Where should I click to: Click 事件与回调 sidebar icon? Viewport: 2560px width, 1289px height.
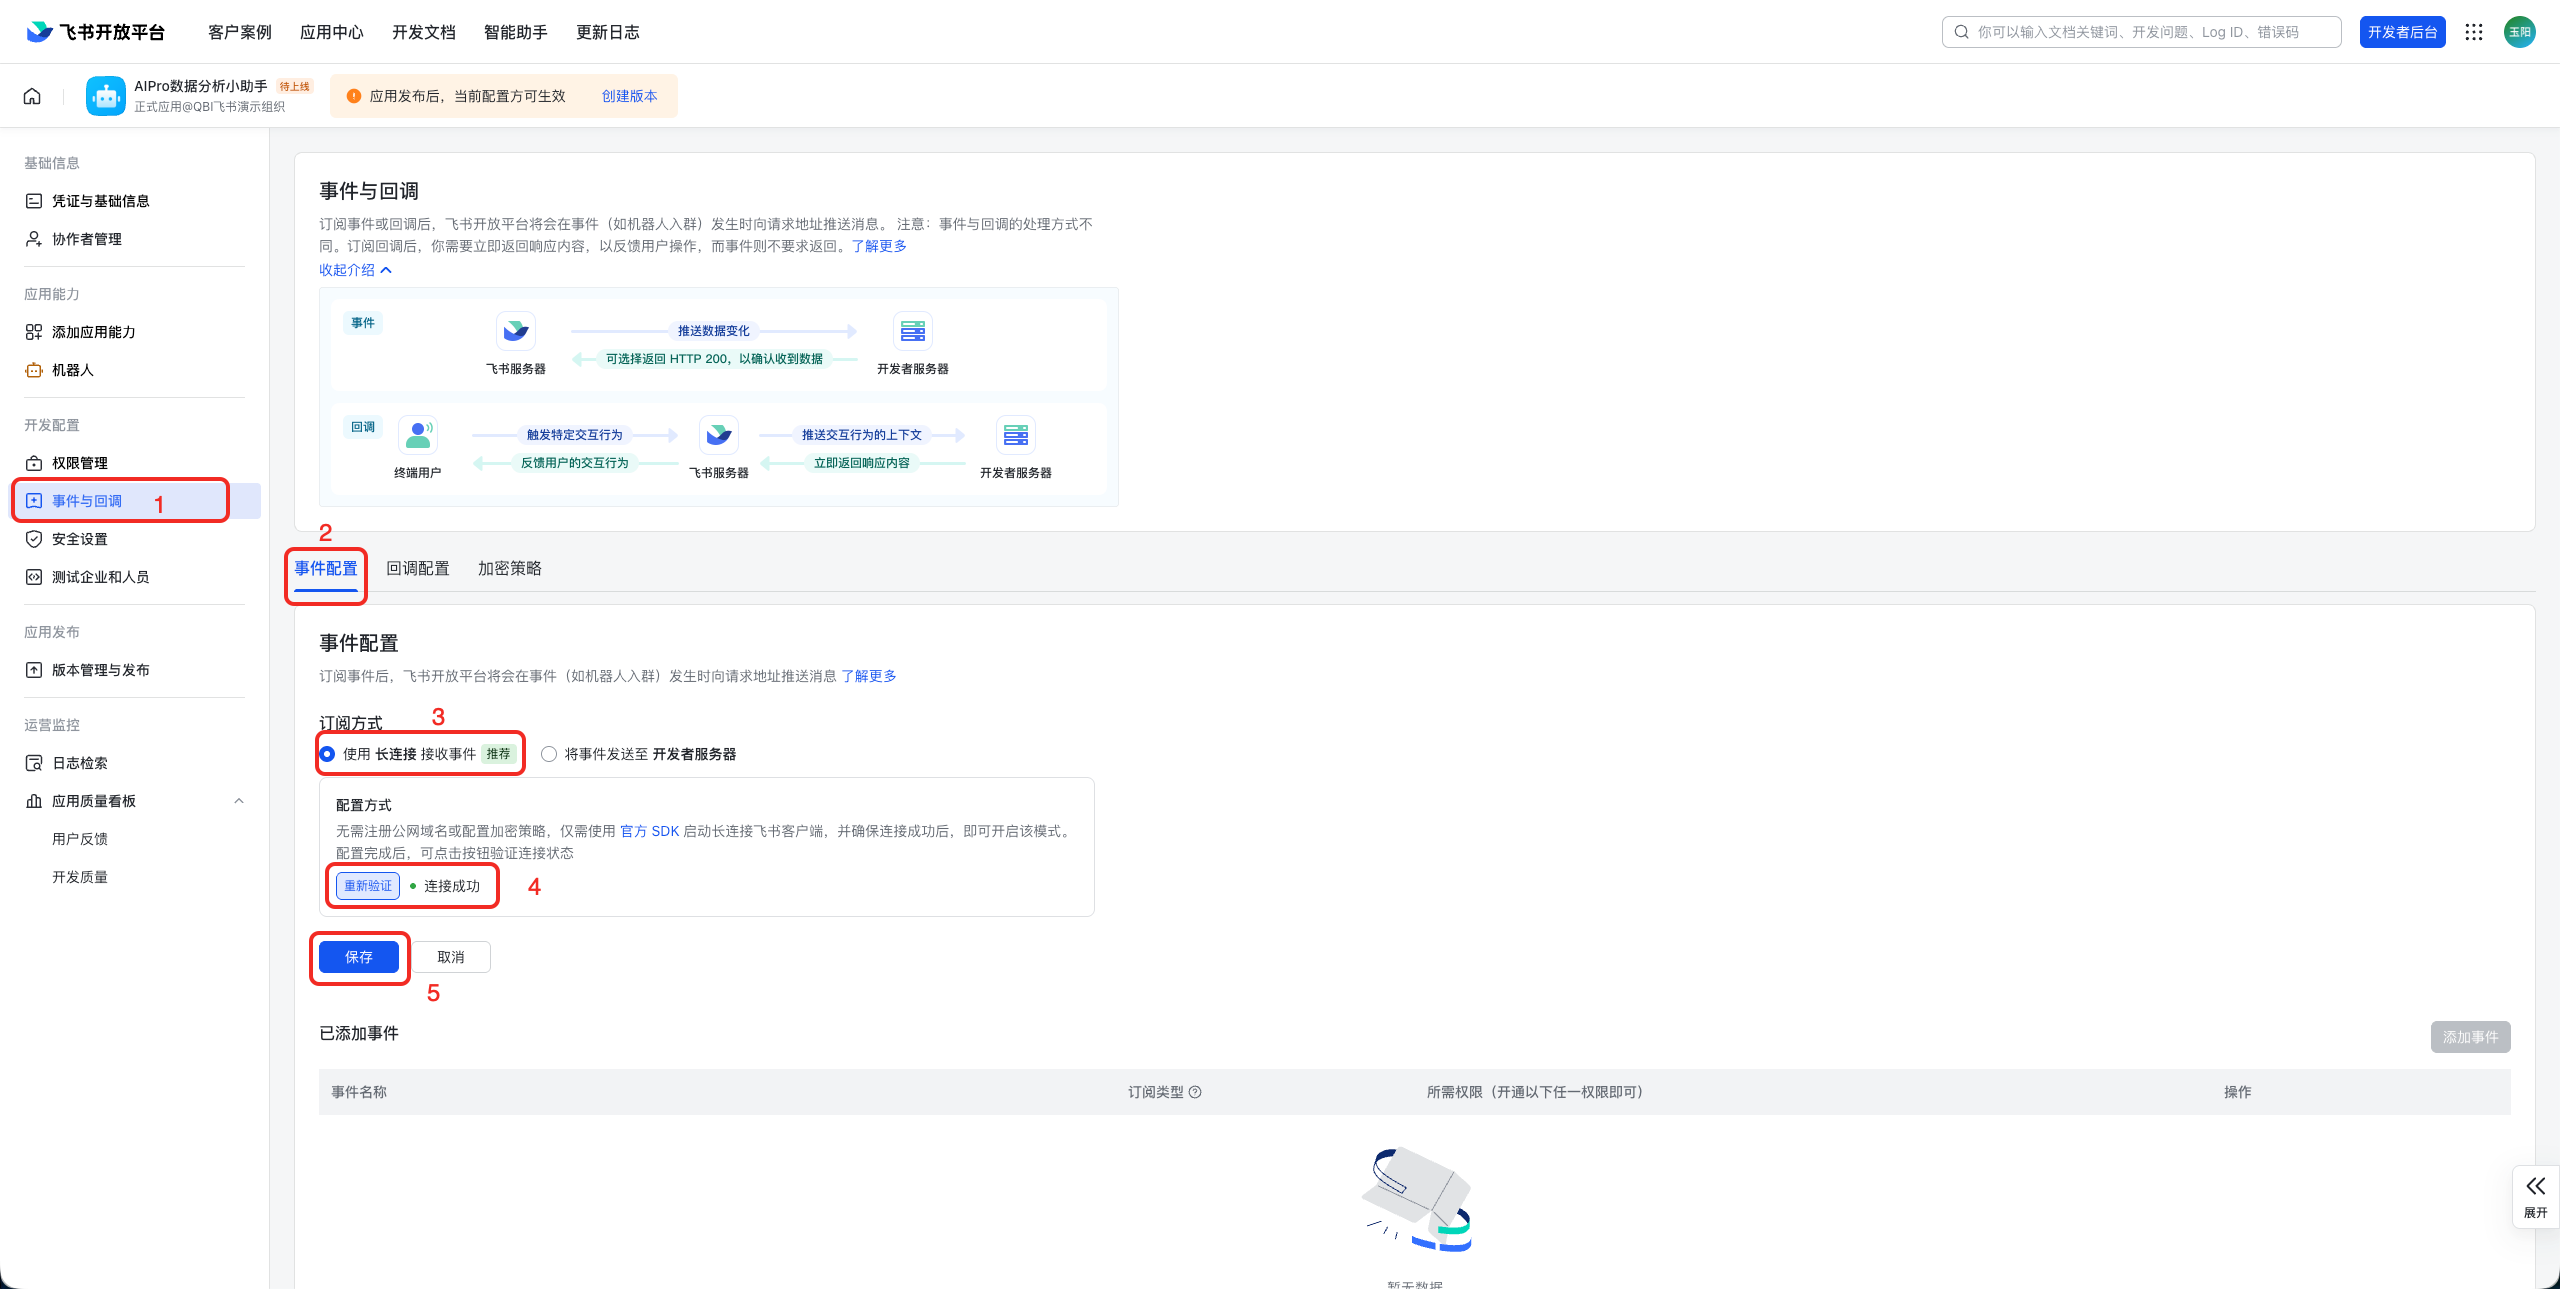[x=34, y=501]
